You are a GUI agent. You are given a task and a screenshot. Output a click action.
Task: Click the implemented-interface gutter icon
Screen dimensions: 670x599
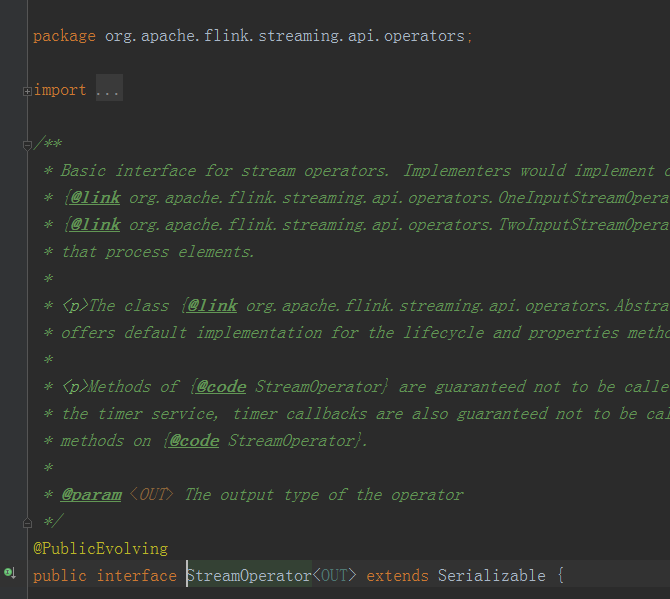point(9,573)
